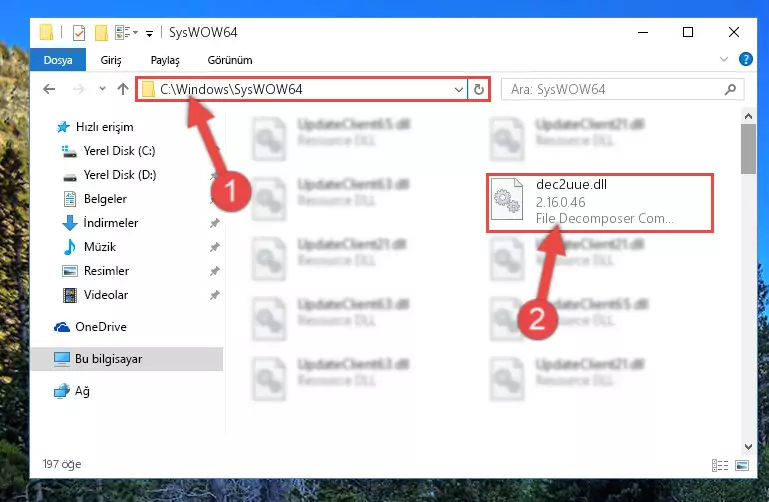Click the 197 öğe status text
769x502 pixels.
tap(62, 464)
